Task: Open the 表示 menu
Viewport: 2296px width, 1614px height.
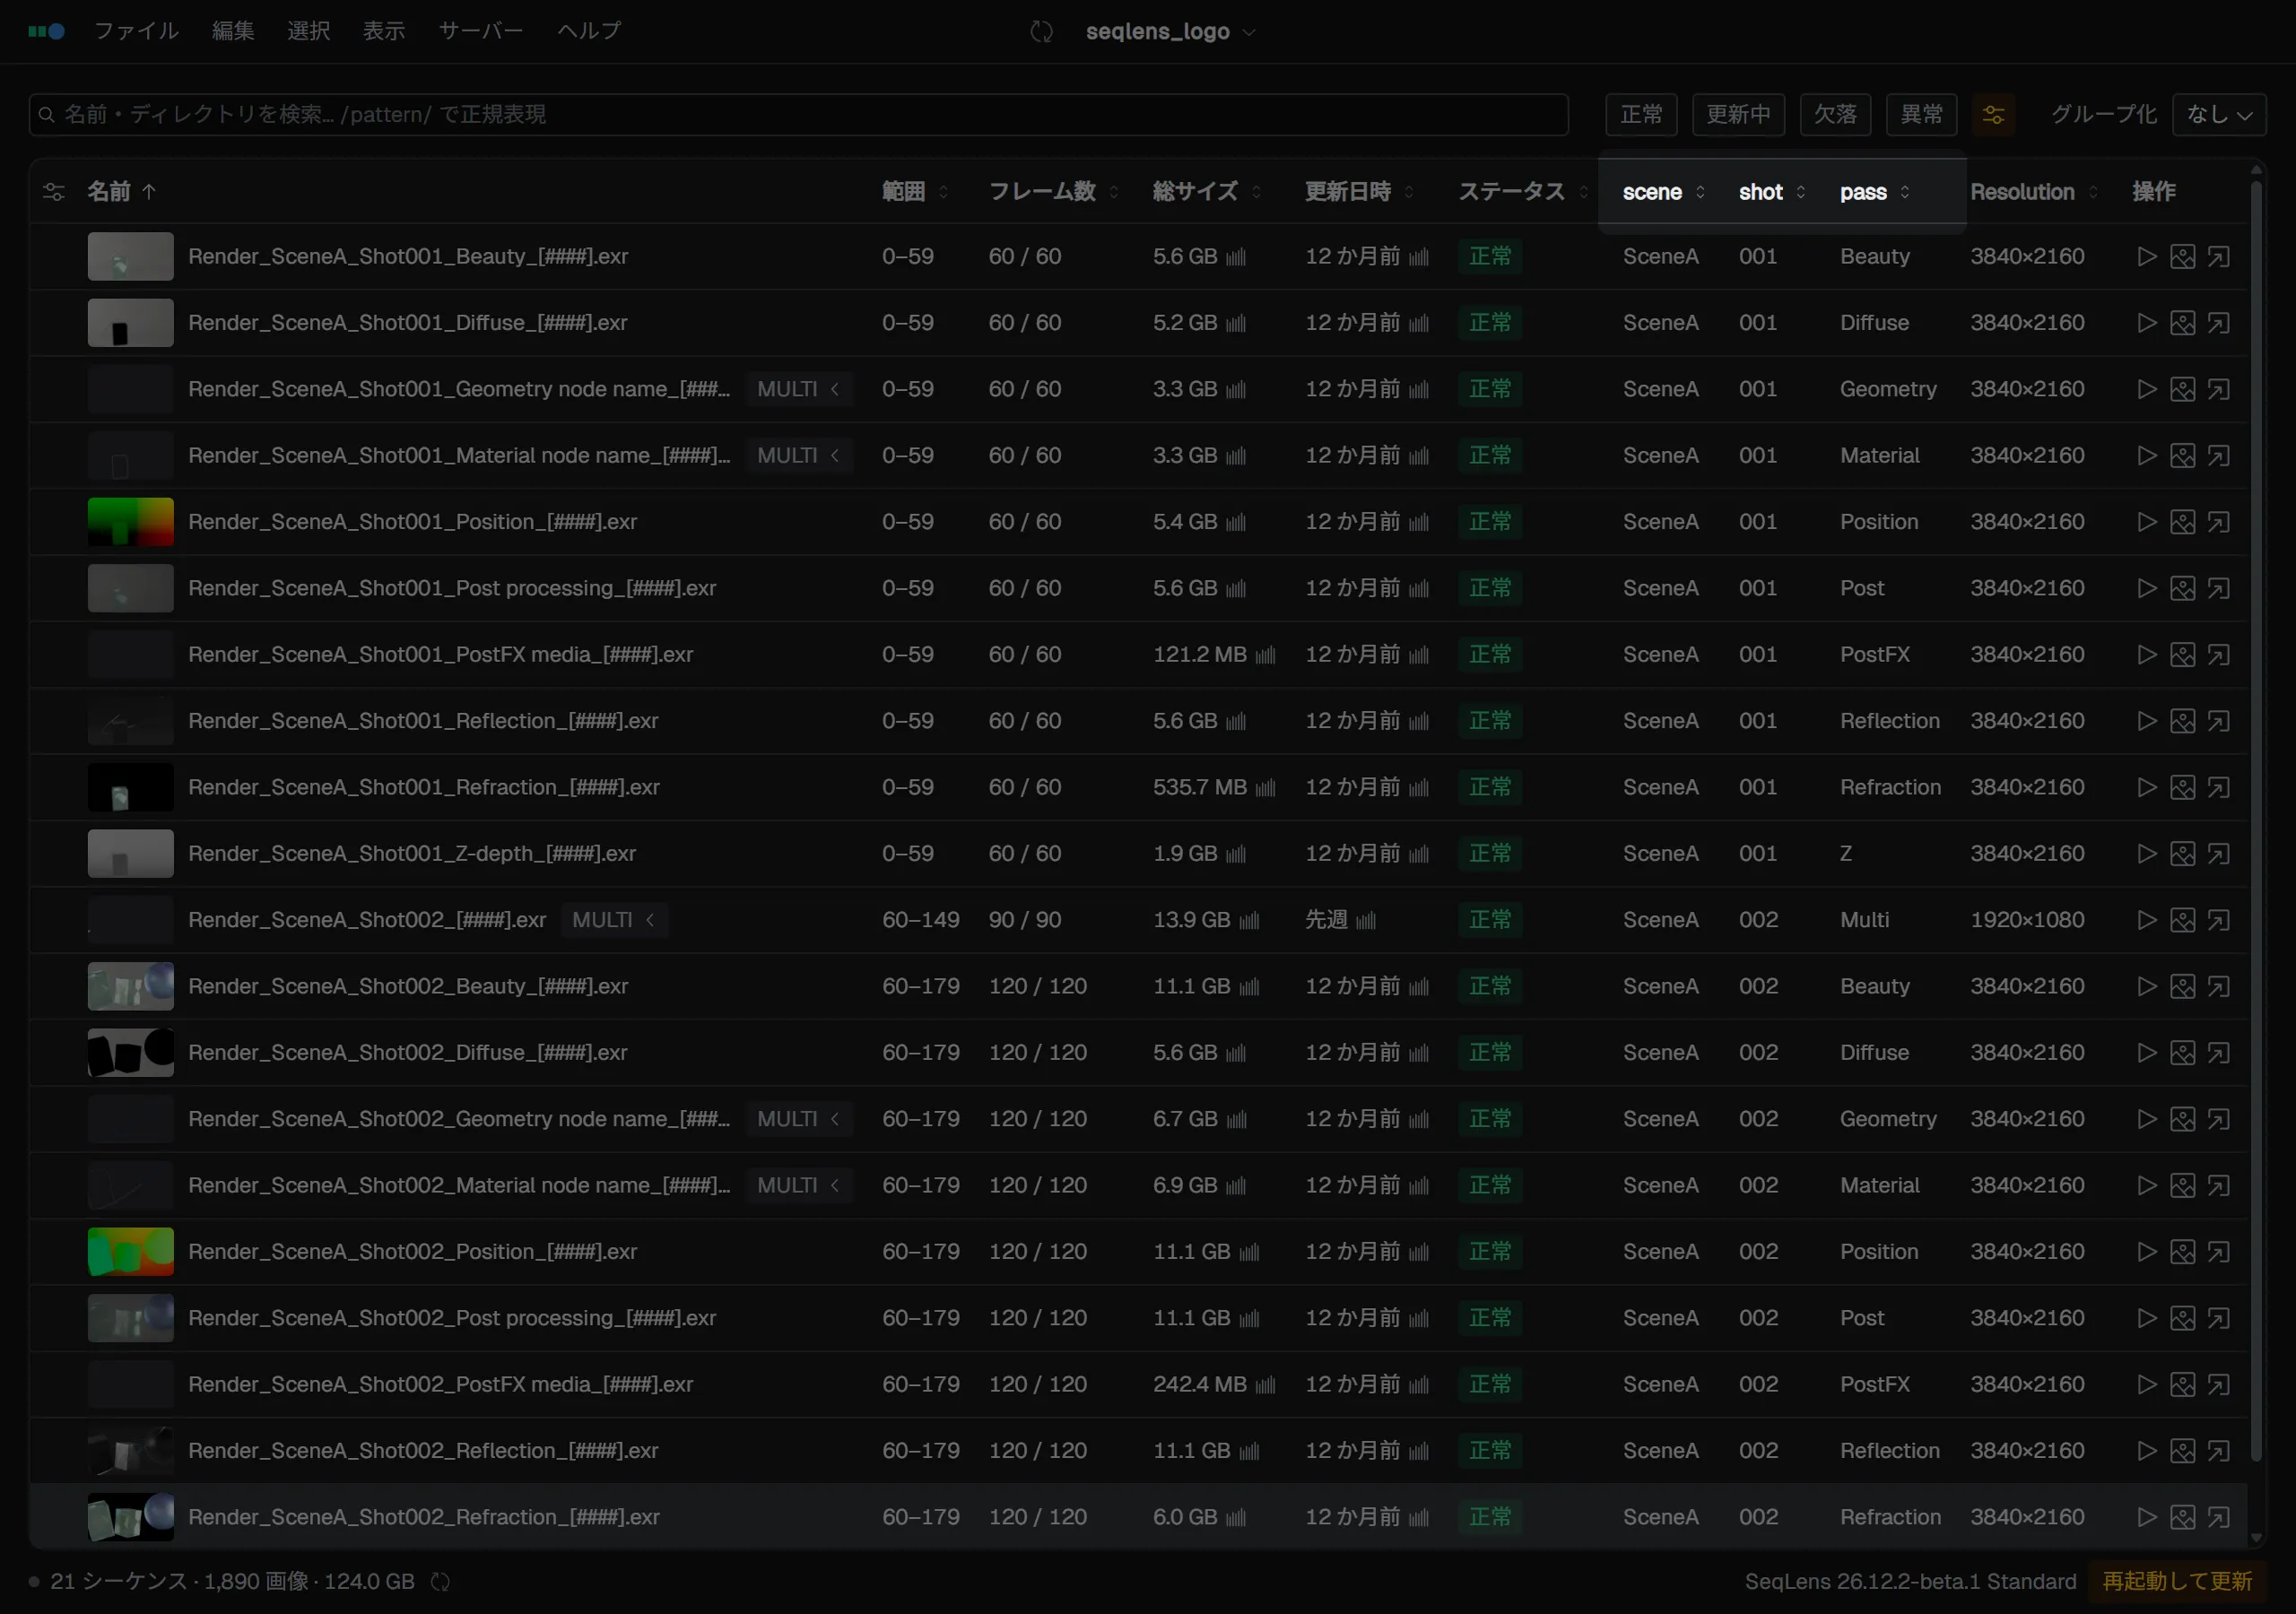Action: pos(384,31)
